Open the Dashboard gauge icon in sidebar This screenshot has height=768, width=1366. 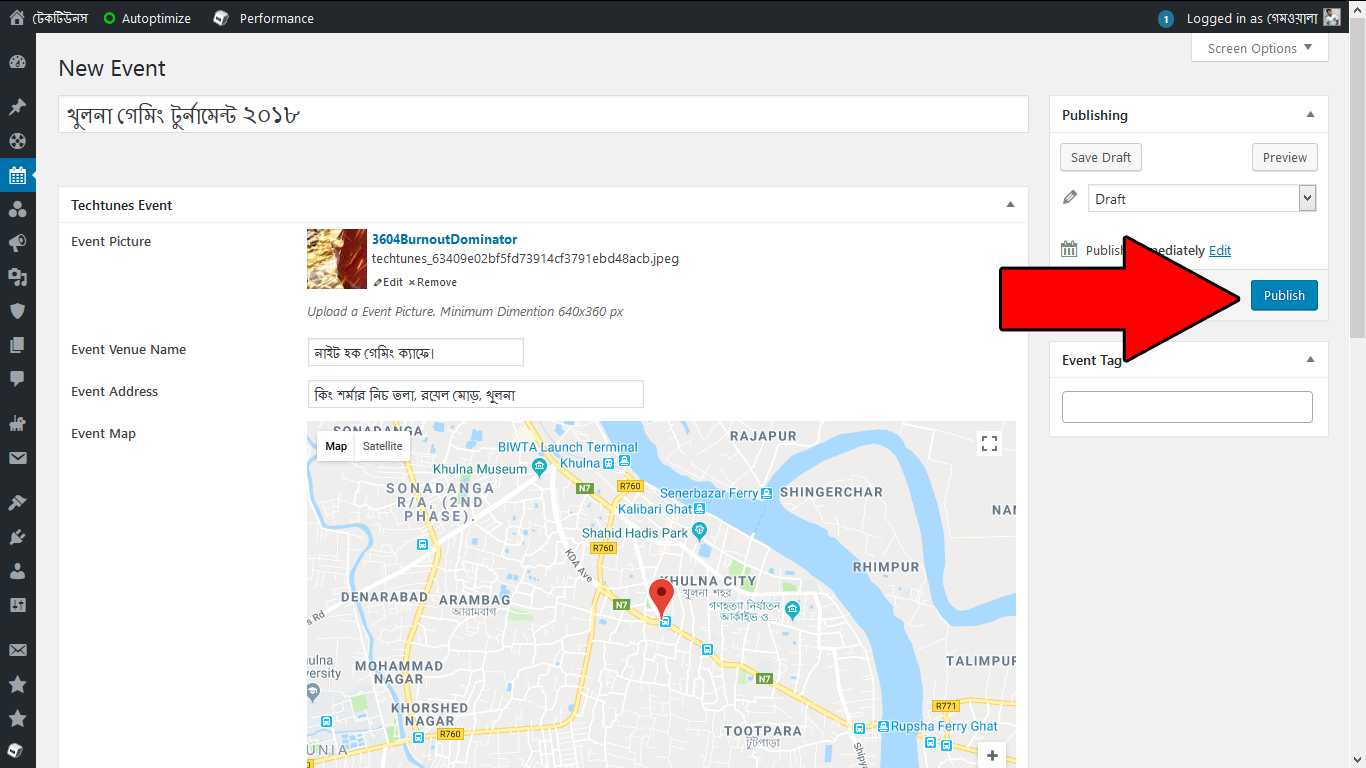coord(17,62)
